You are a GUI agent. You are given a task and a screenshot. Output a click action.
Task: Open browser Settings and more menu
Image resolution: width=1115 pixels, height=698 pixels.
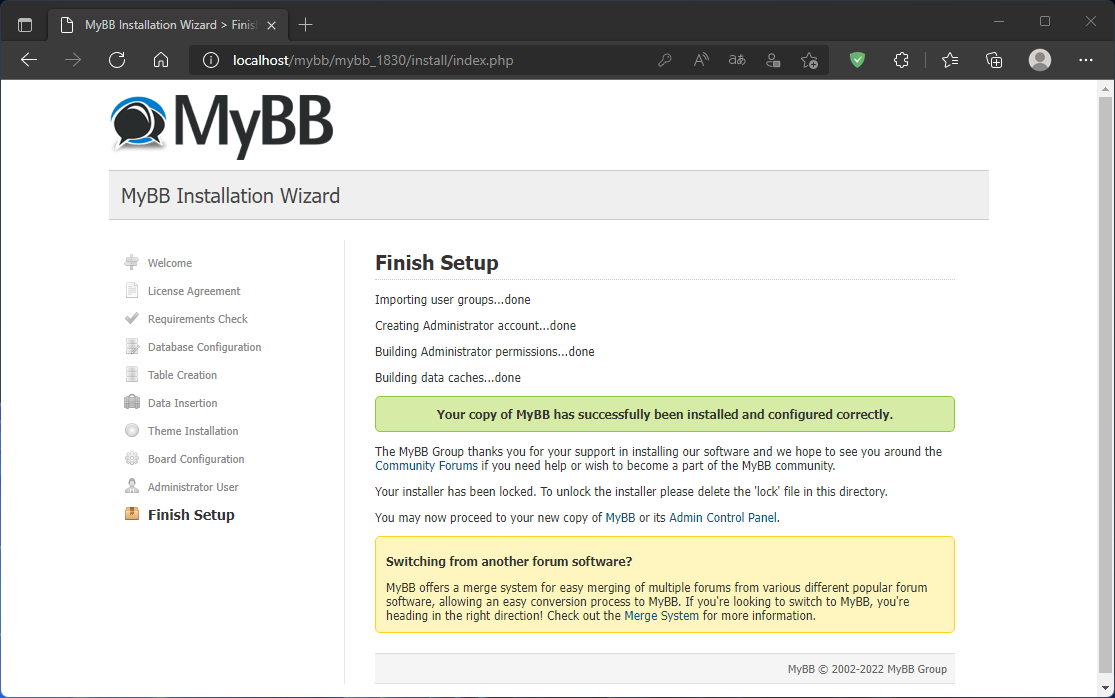(1086, 60)
